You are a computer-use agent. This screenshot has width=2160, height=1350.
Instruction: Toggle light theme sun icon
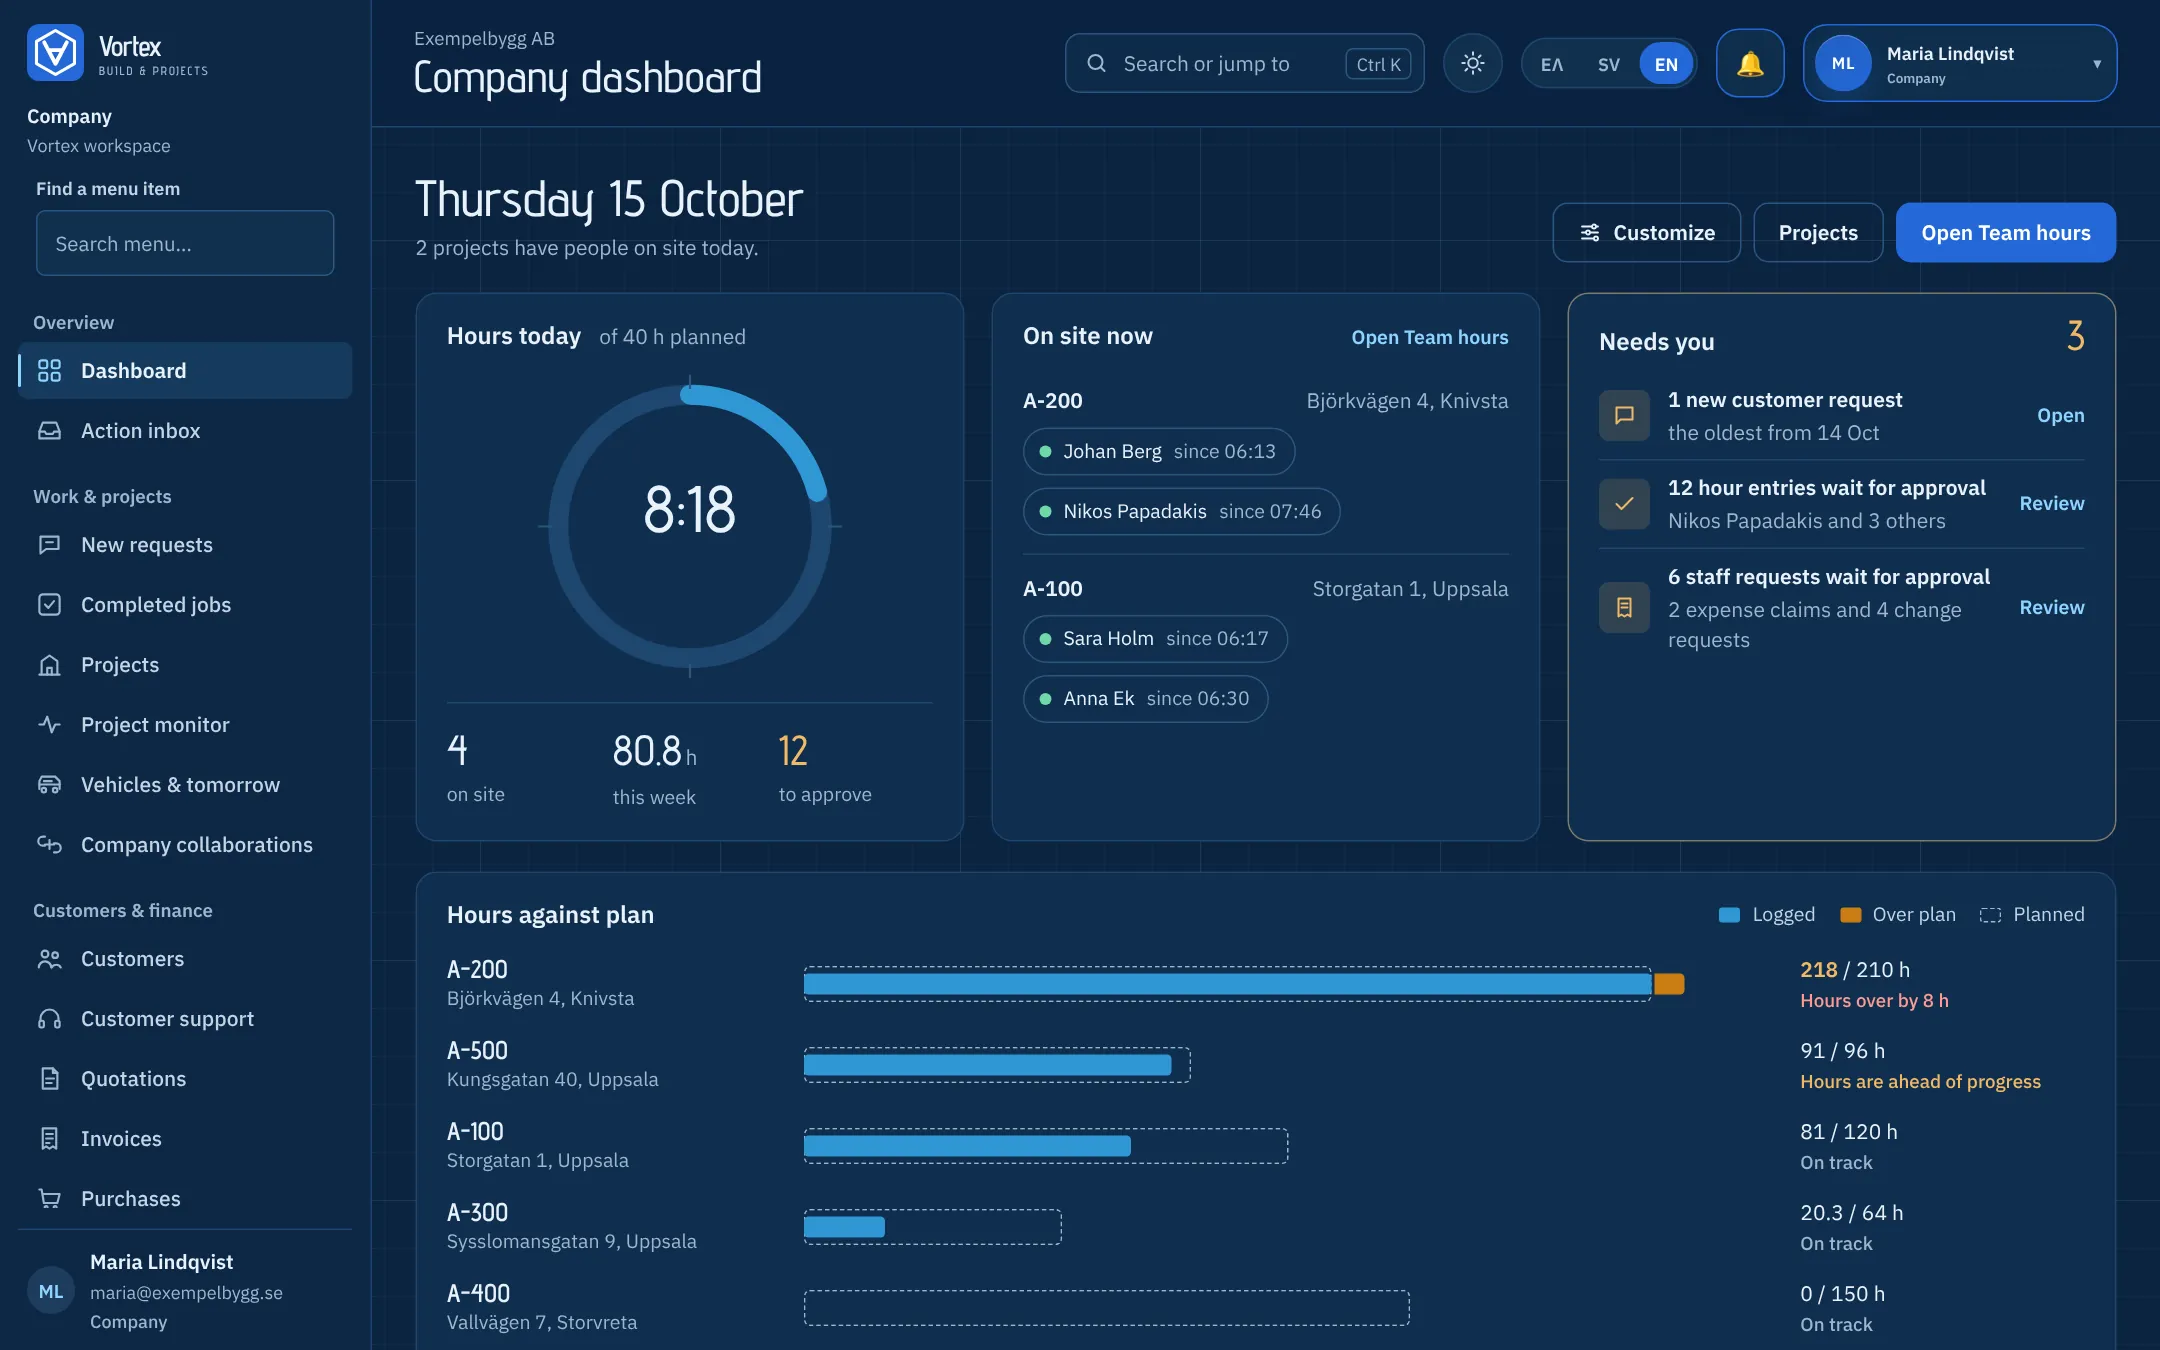tap(1472, 63)
